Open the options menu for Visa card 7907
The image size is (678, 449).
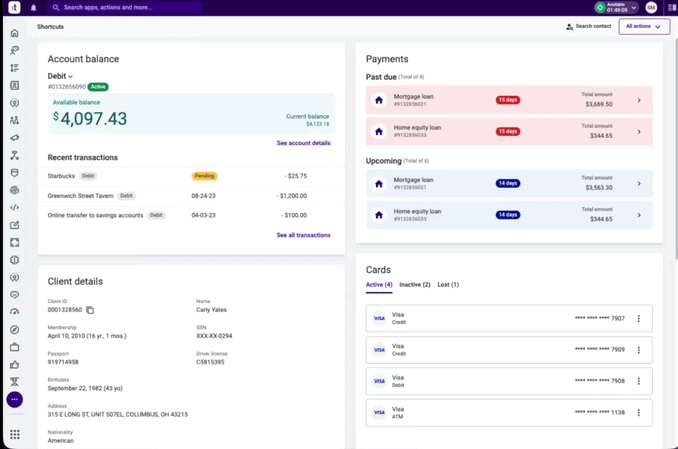click(x=639, y=318)
